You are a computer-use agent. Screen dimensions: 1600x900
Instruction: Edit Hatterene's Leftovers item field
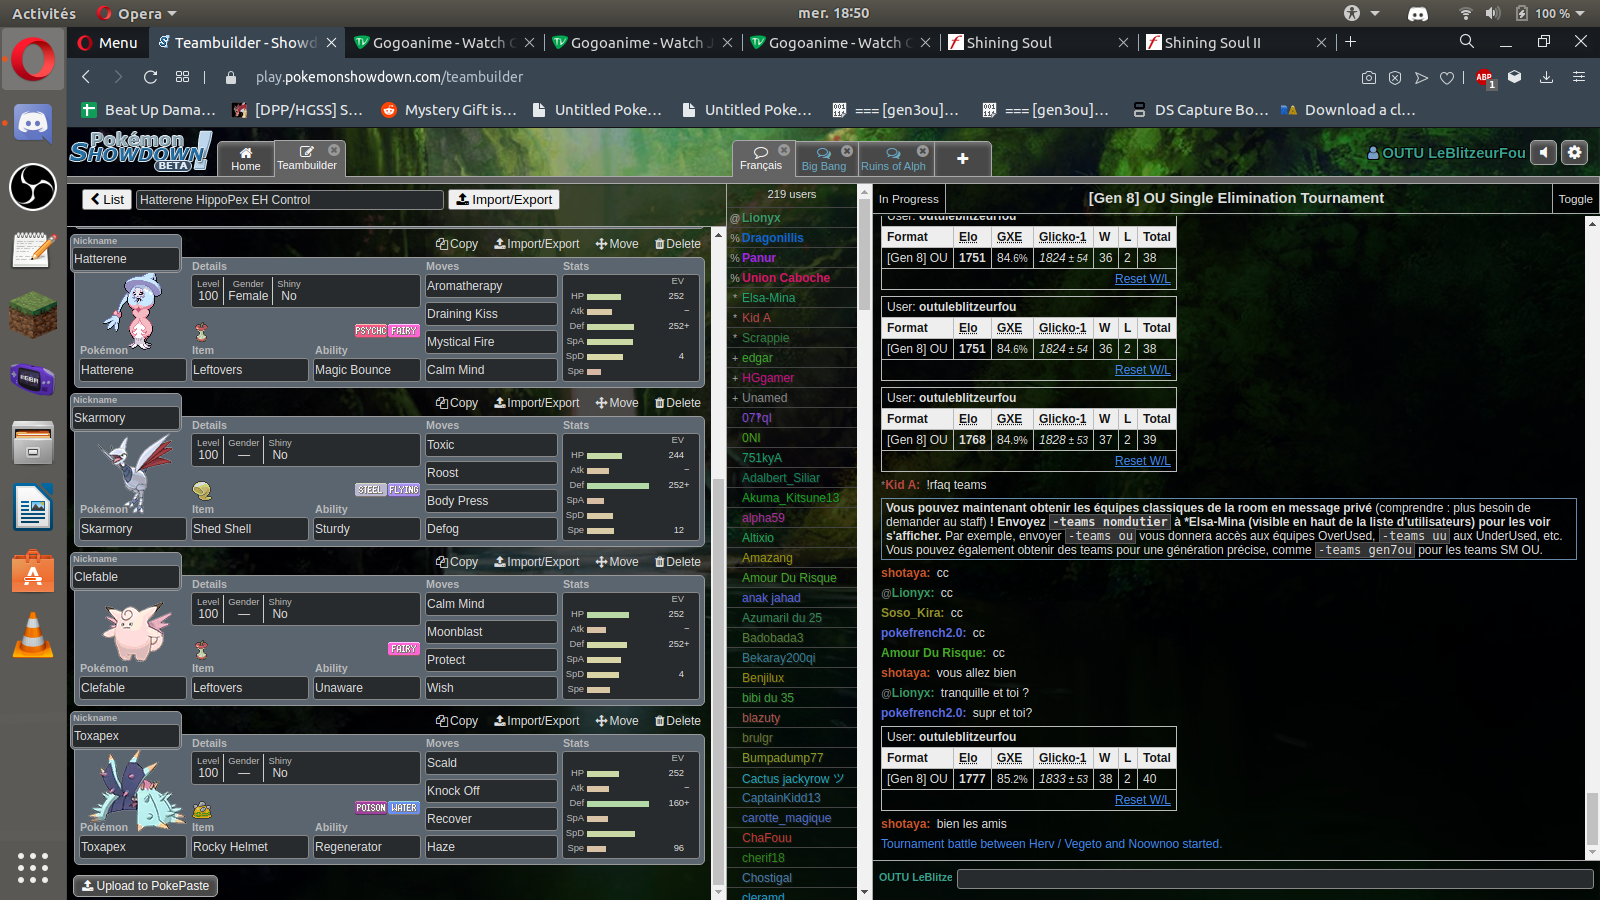tap(249, 370)
